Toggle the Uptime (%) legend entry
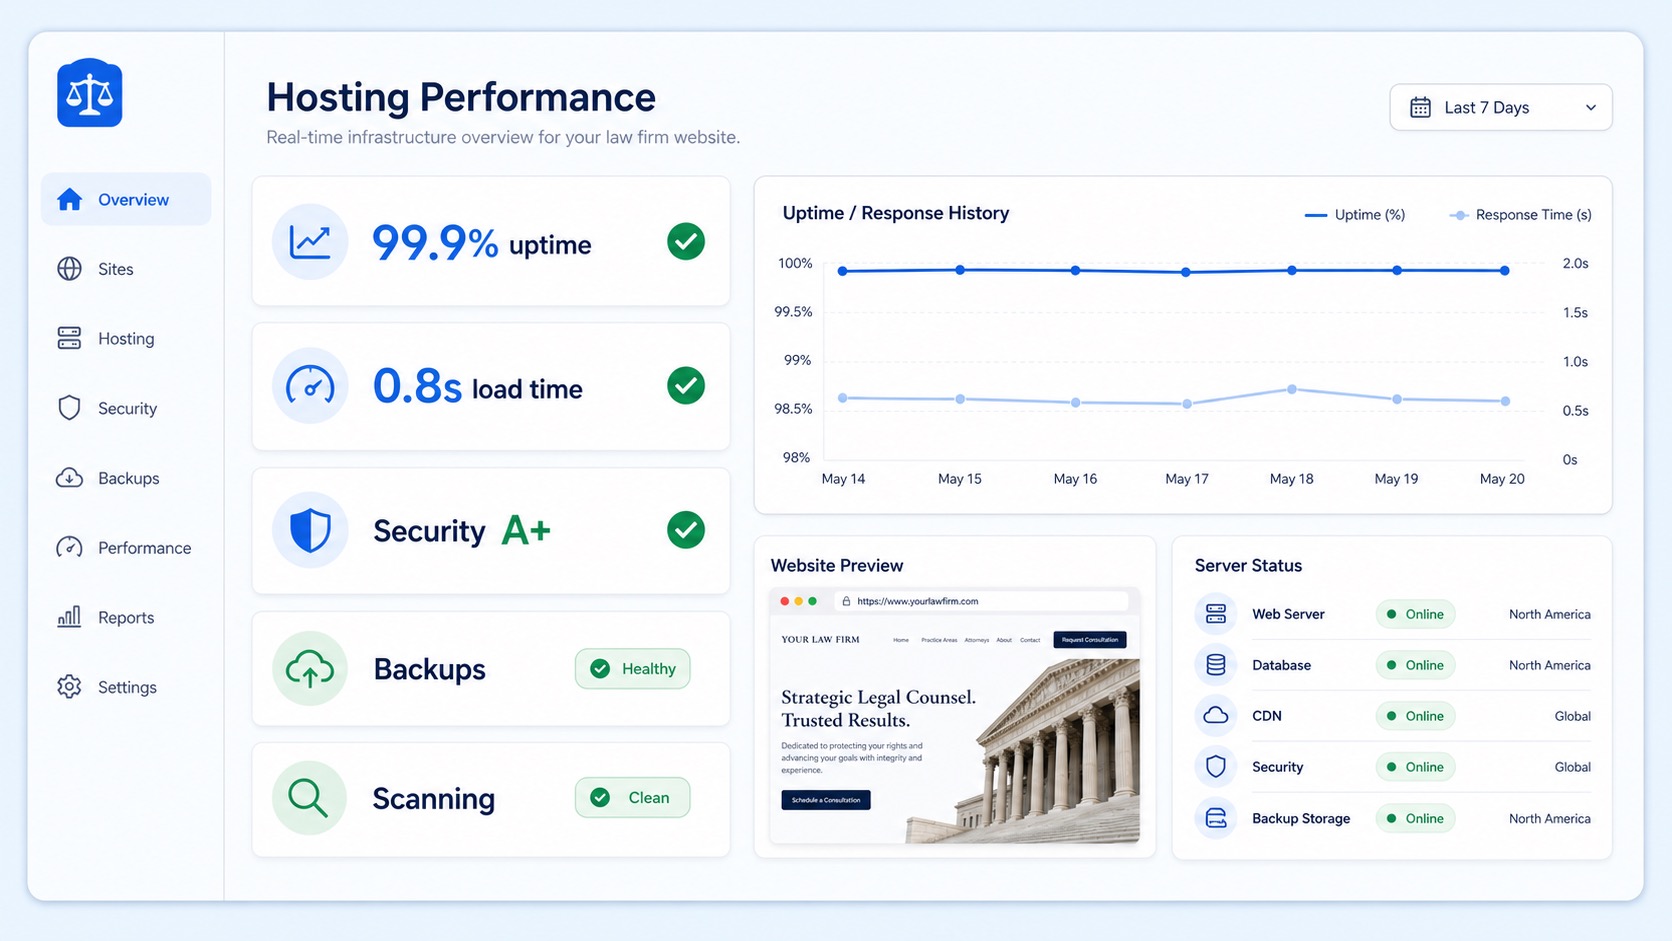Image resolution: width=1672 pixels, height=941 pixels. pos(1355,215)
